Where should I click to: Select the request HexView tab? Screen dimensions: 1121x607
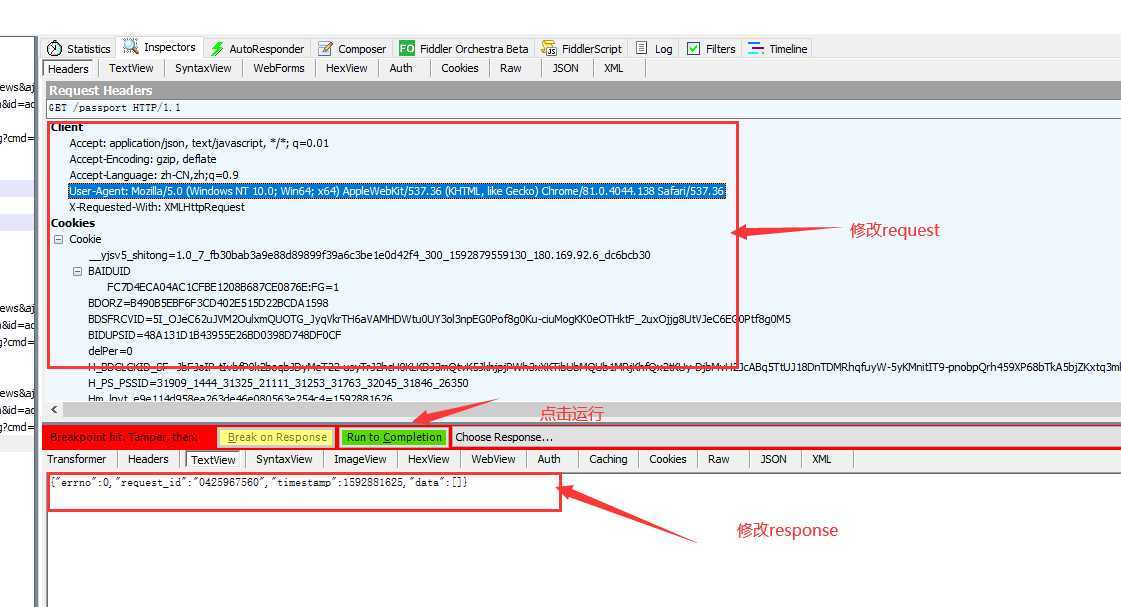[x=347, y=68]
